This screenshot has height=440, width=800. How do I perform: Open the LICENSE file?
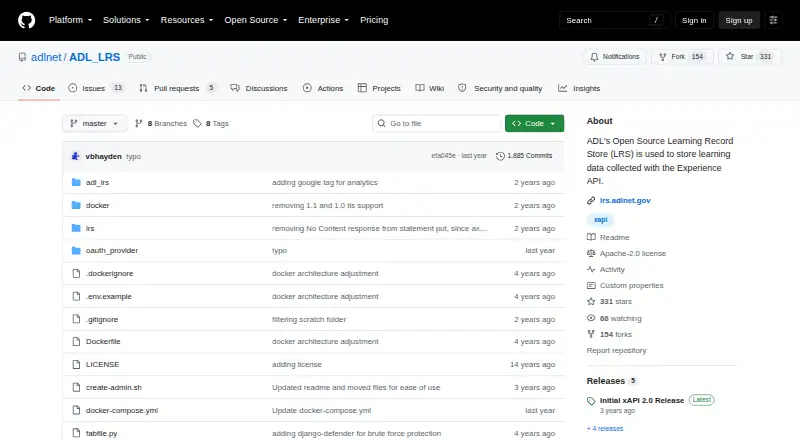103,364
